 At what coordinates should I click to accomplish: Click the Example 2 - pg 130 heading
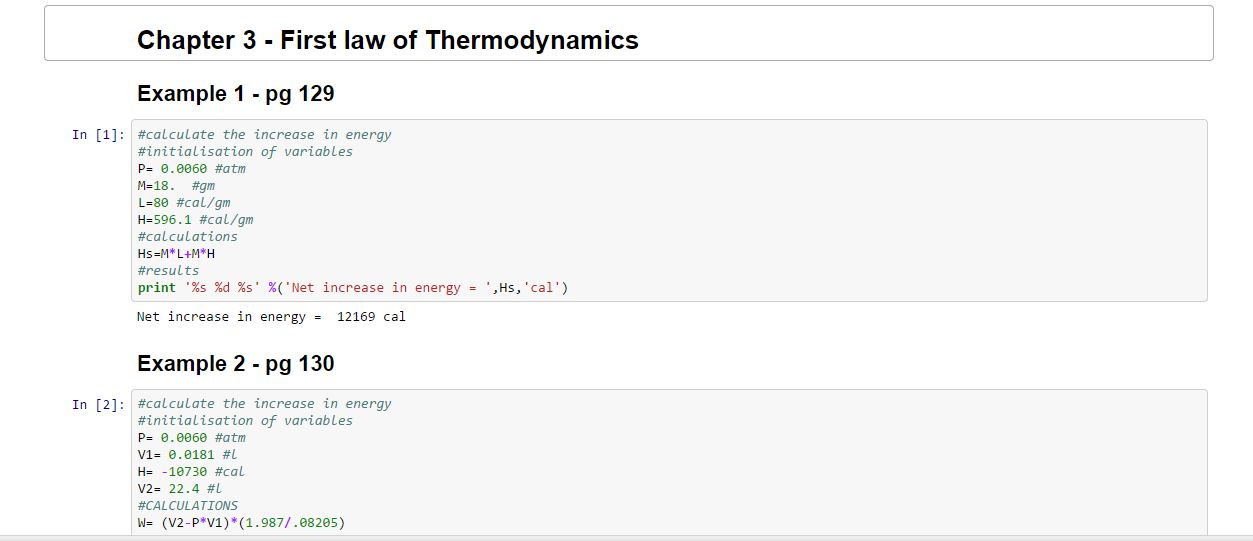(x=235, y=364)
